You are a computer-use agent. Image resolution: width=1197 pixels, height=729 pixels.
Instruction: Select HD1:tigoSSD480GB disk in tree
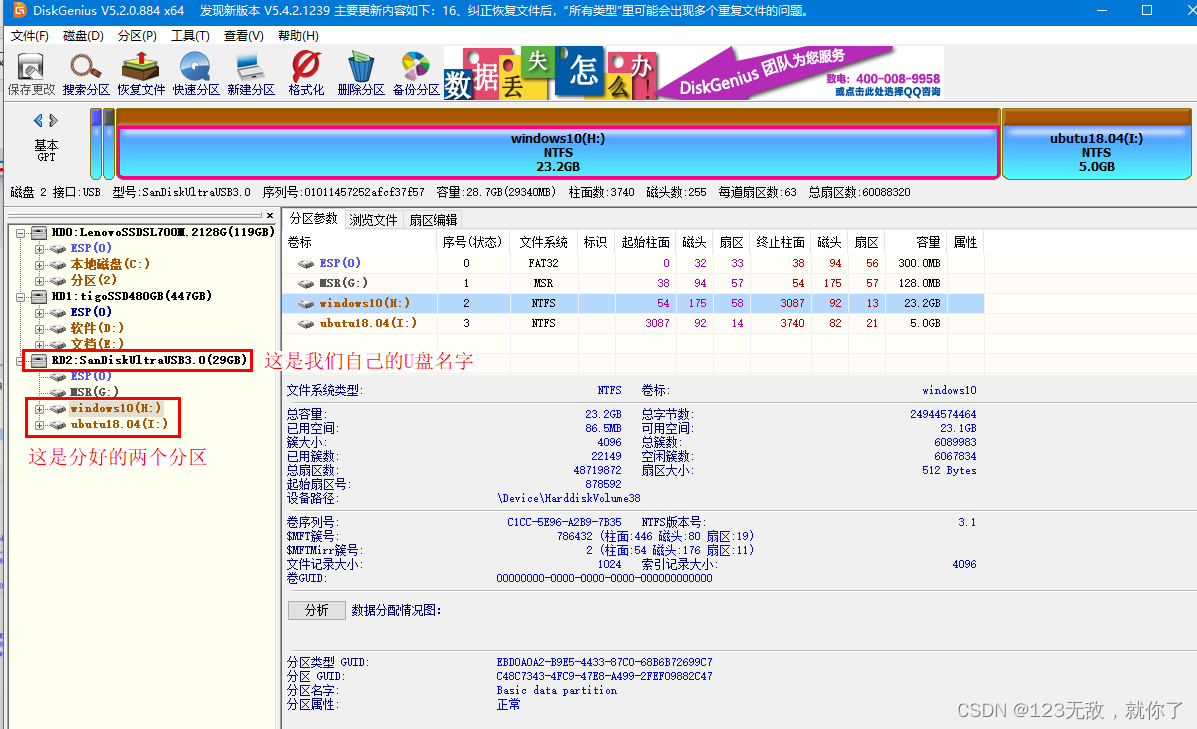131,296
